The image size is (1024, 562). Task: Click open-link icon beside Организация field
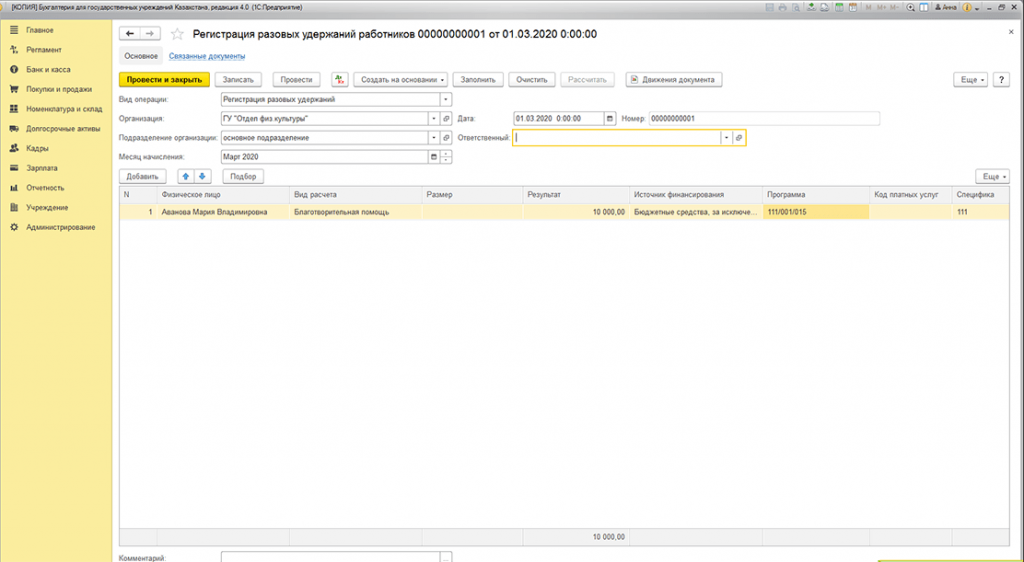pos(446,118)
